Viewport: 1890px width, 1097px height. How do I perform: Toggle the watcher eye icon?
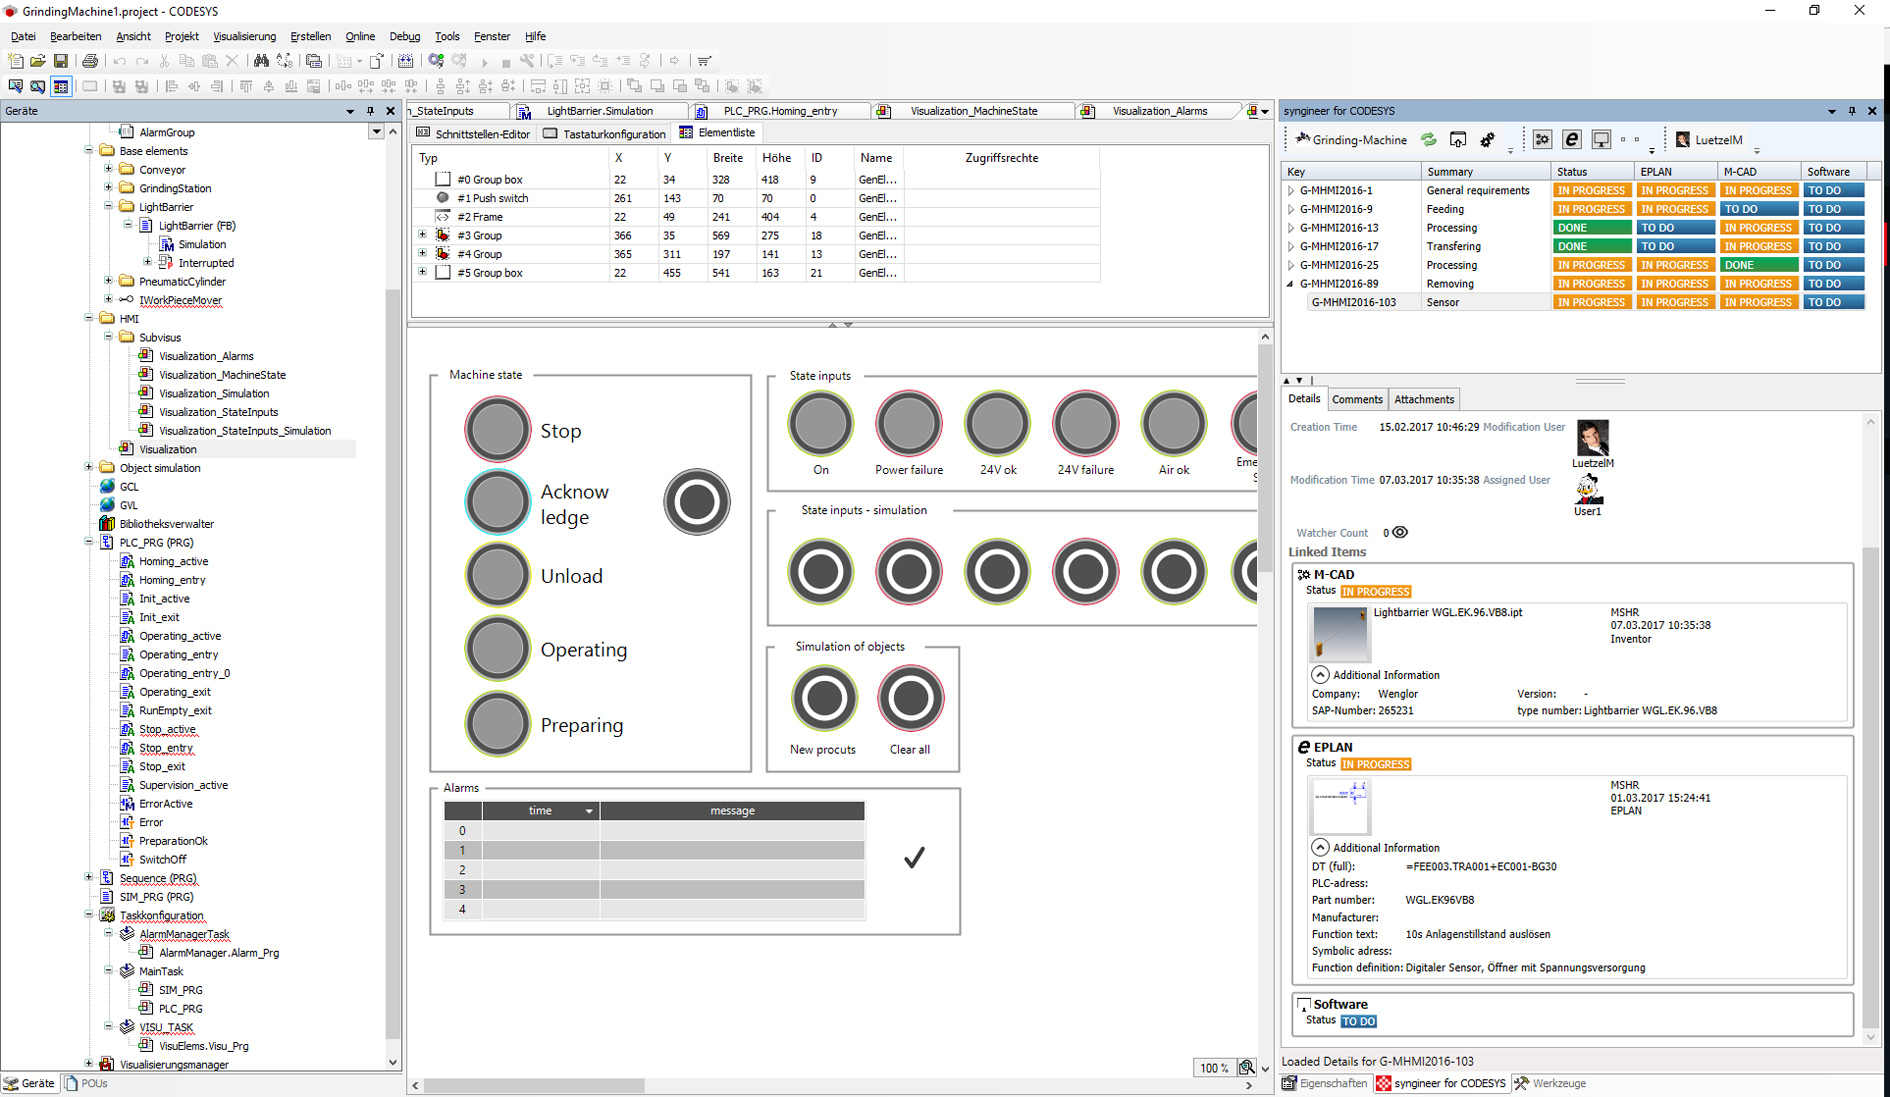point(1400,533)
